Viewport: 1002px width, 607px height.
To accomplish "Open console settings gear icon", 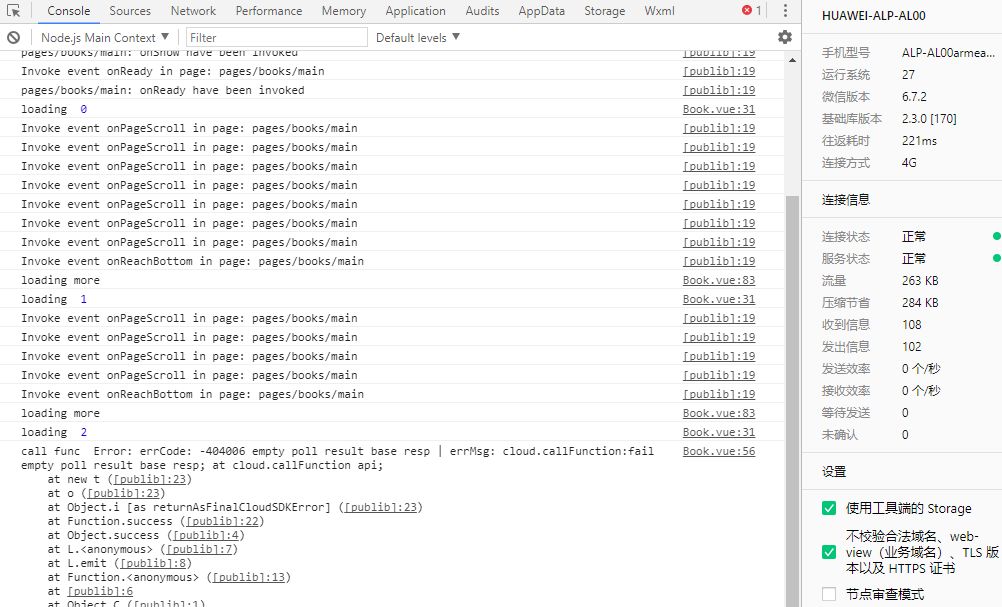I will point(785,37).
